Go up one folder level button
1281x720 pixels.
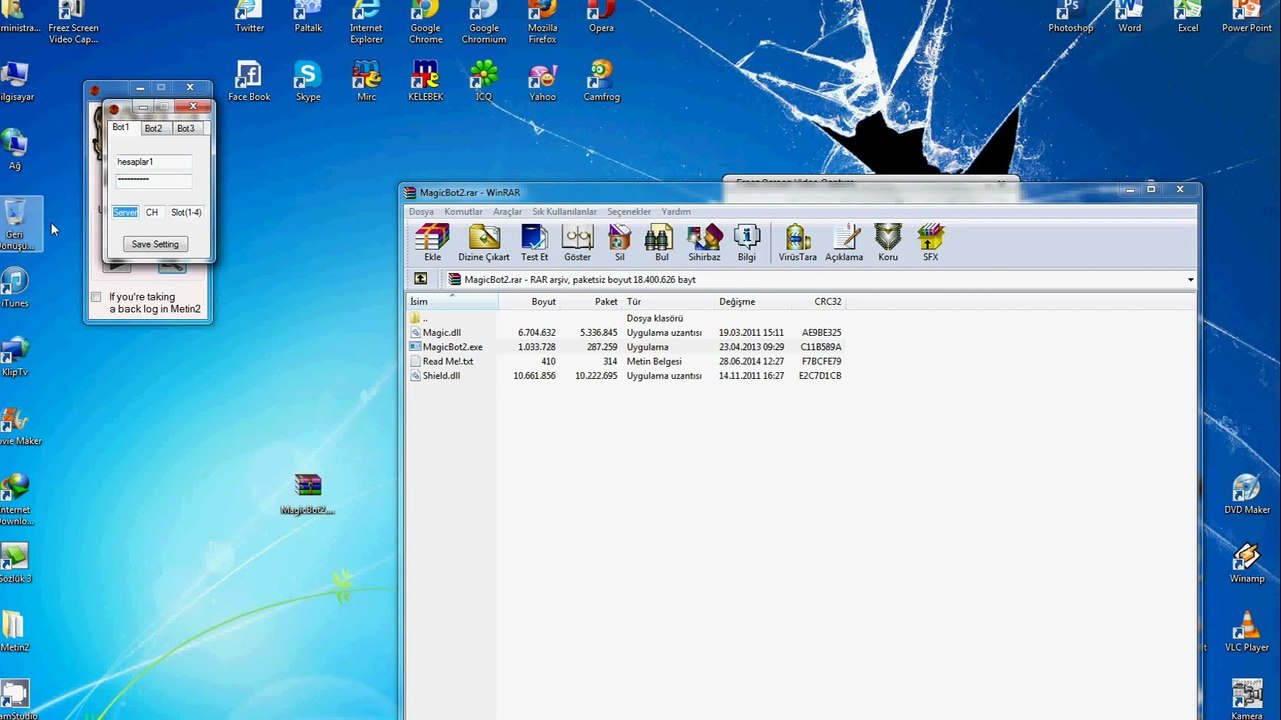(421, 280)
